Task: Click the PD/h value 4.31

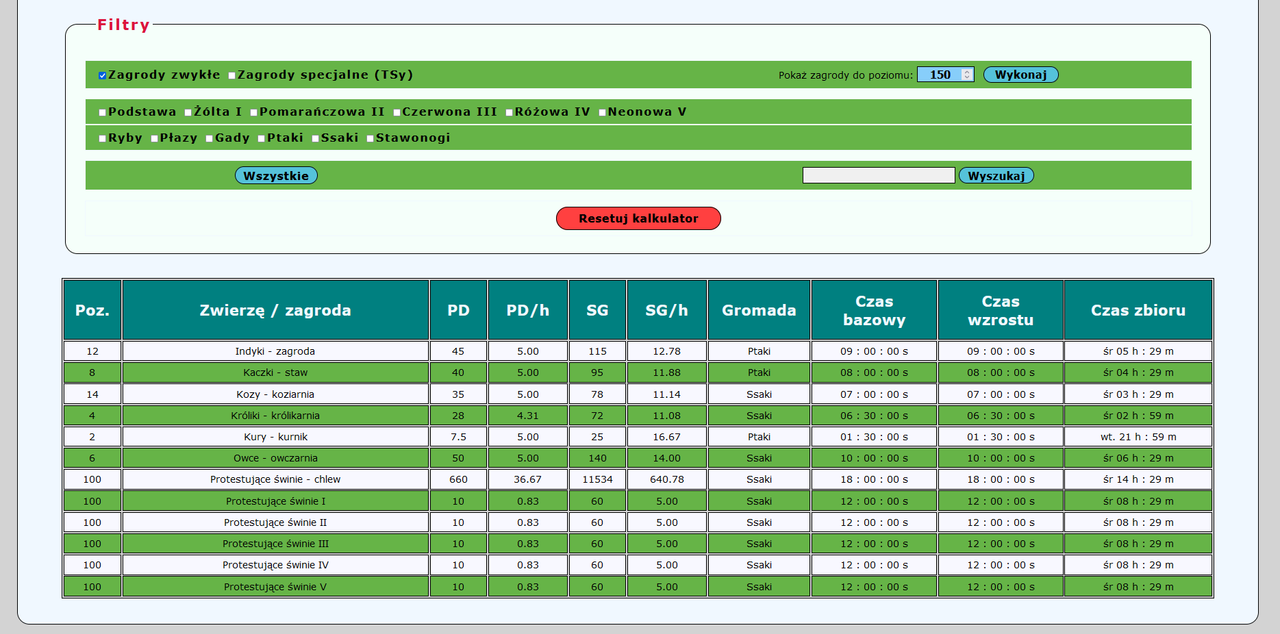Action: (528, 415)
